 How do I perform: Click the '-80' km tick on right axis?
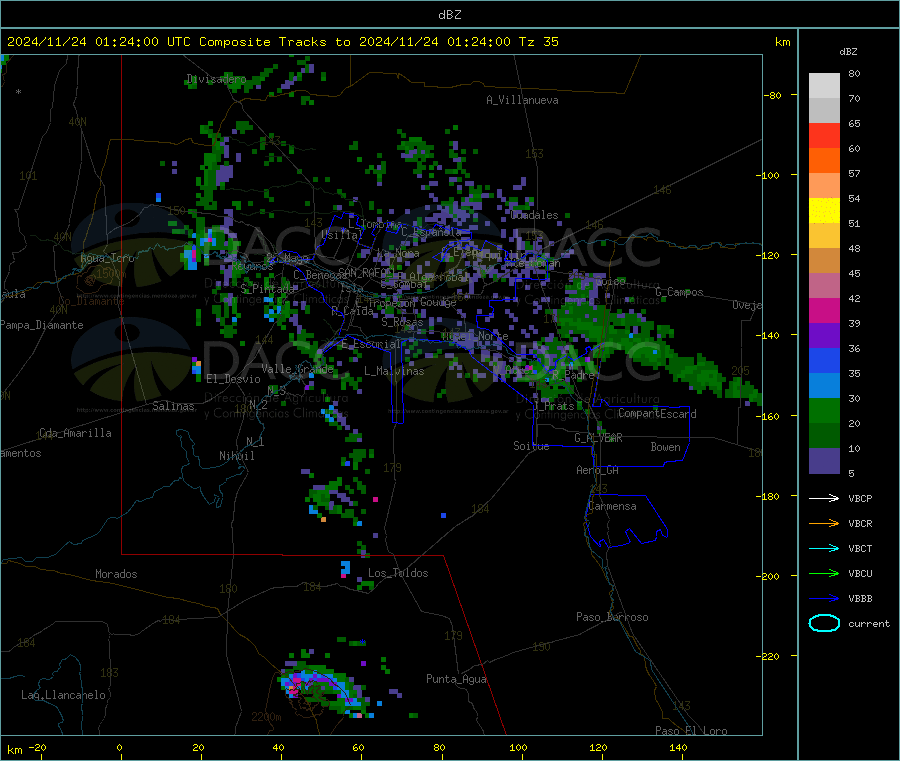pyautogui.click(x=773, y=95)
